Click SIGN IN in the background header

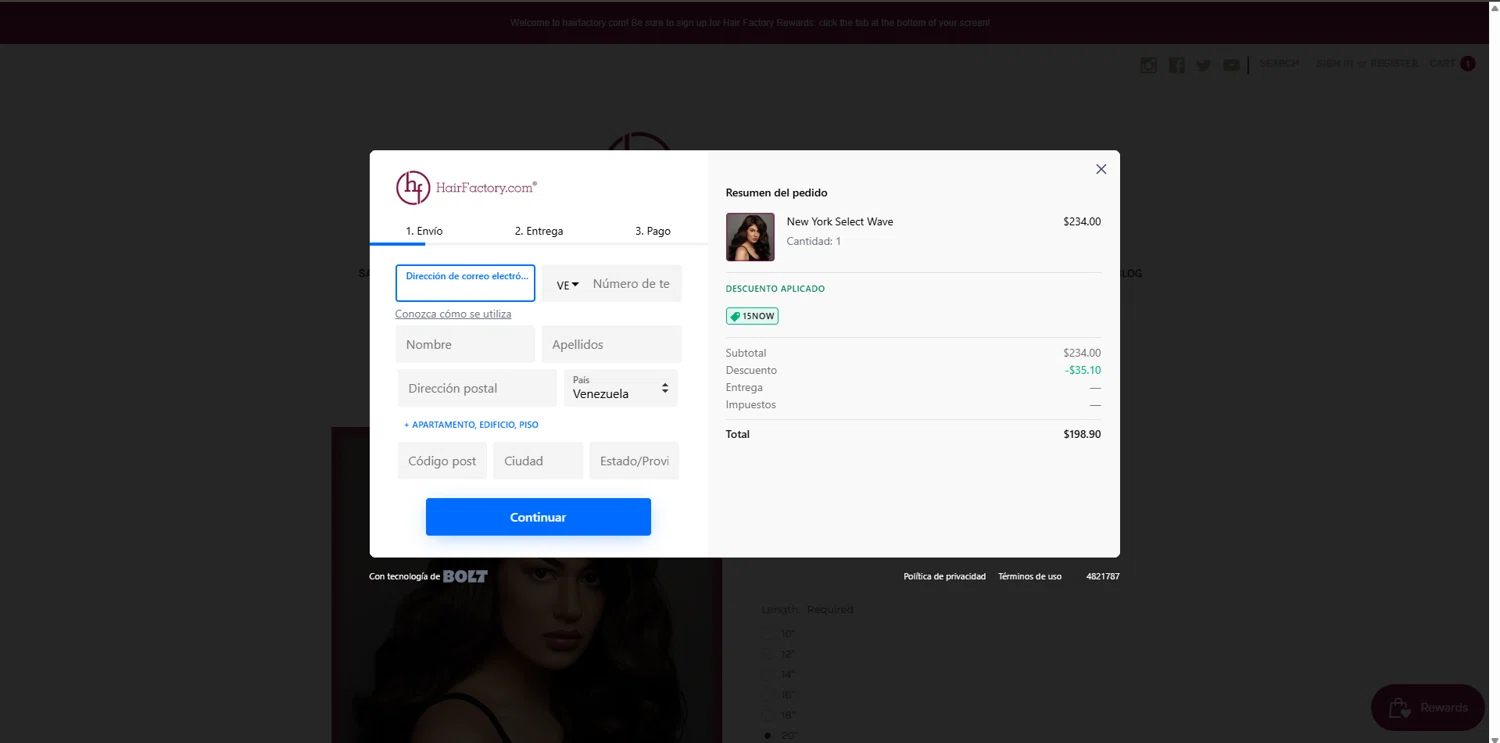tap(1335, 63)
